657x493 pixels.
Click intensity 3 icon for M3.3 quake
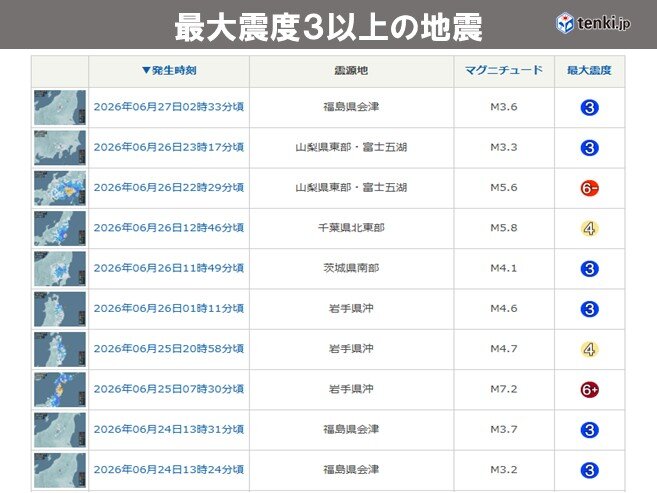590,148
